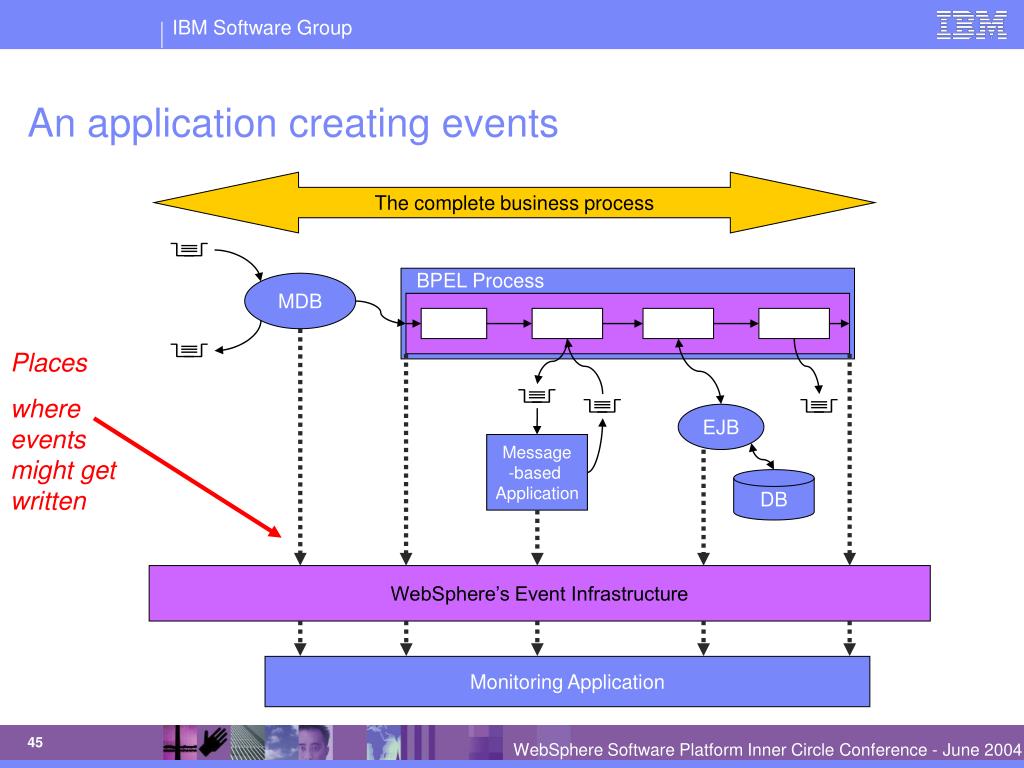The width and height of the screenshot is (1024, 768).
Task: Click the red word 'written'
Action: pos(49,501)
